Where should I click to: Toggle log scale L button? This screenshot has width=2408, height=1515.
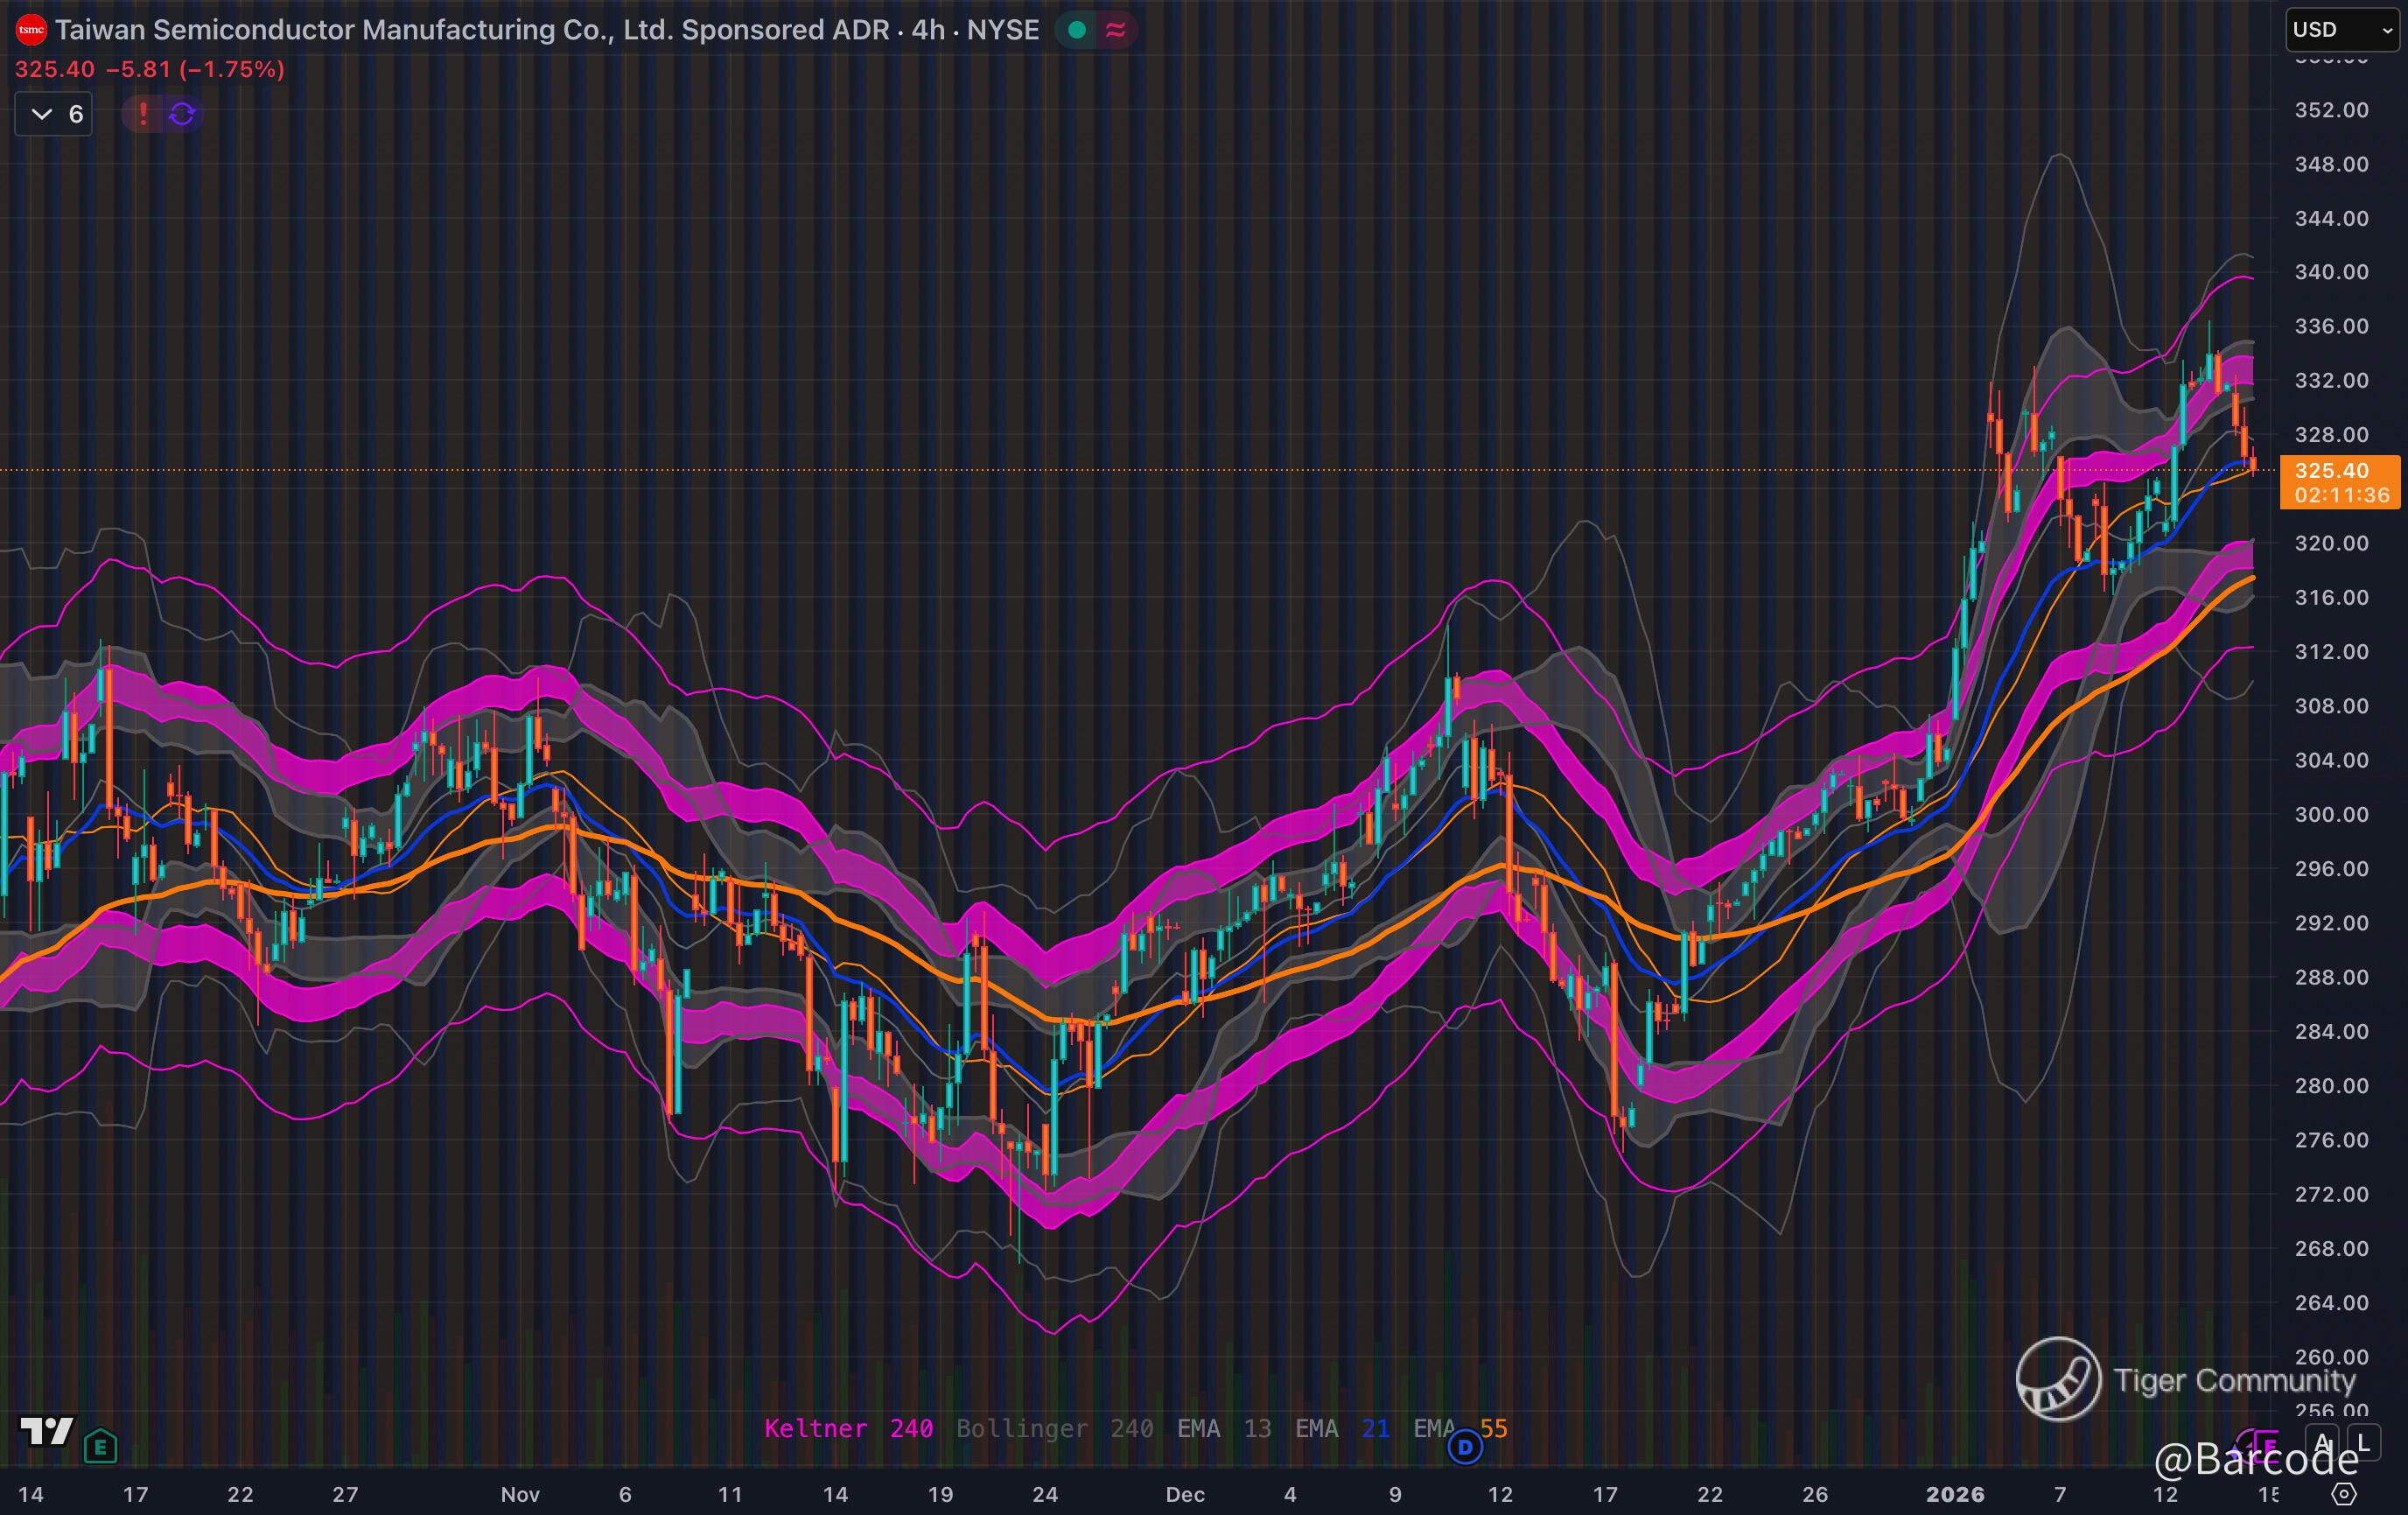pyautogui.click(x=2363, y=1443)
